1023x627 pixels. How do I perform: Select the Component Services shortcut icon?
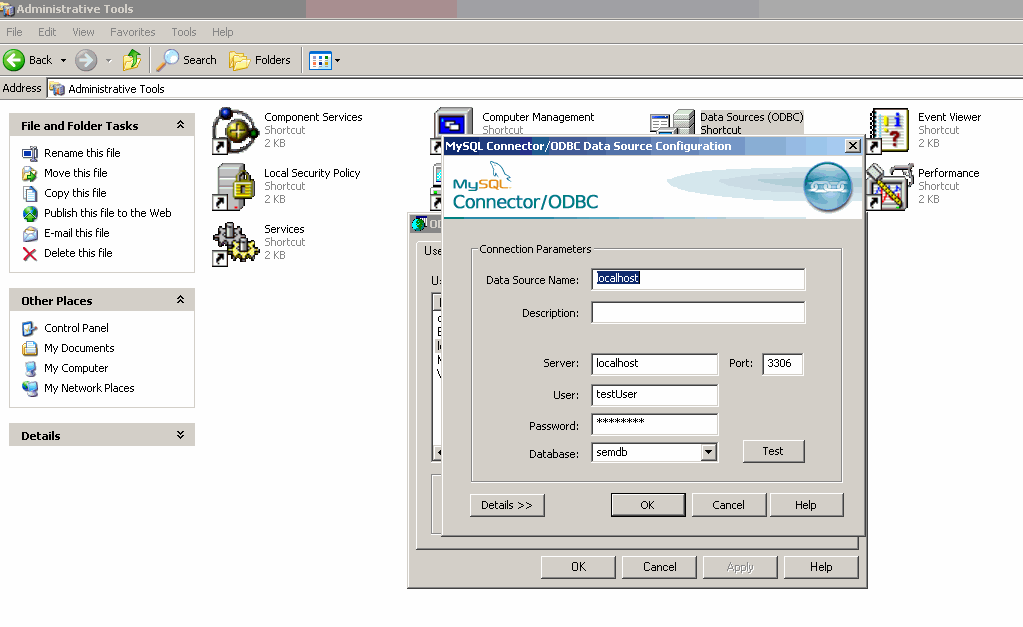point(236,130)
